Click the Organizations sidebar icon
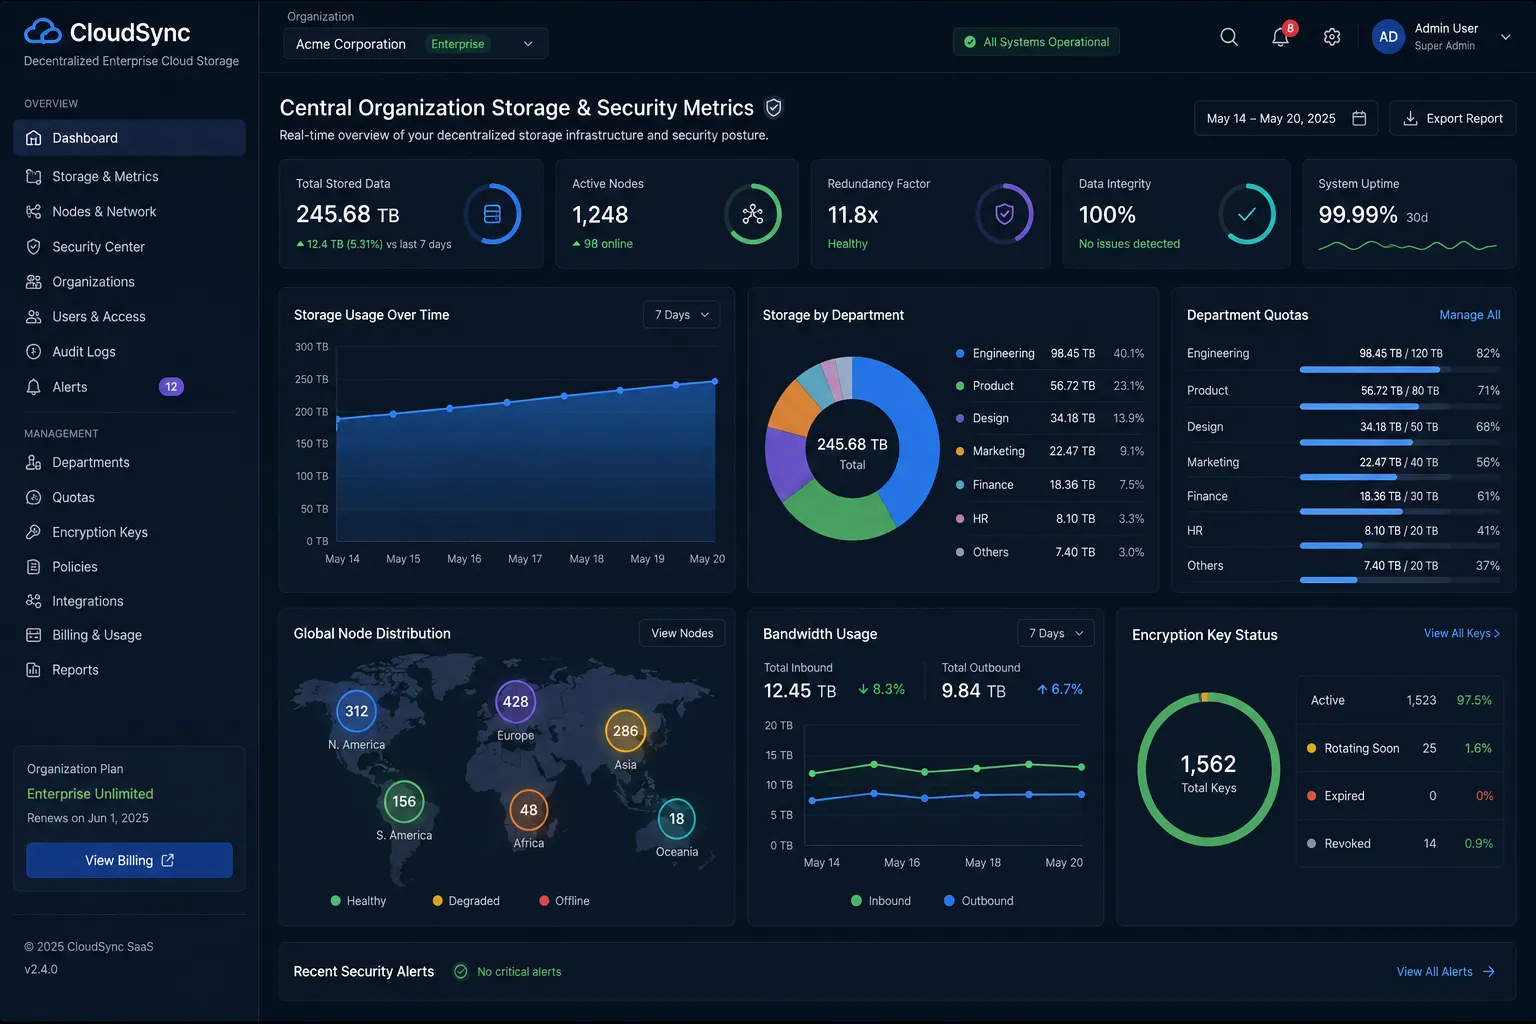1536x1024 pixels. pos(33,281)
